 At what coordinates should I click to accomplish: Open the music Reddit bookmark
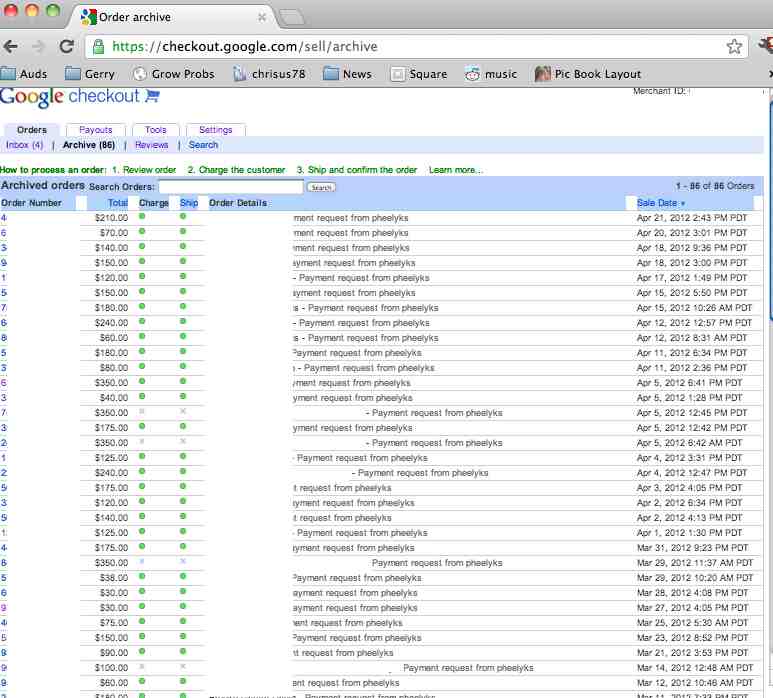491,73
